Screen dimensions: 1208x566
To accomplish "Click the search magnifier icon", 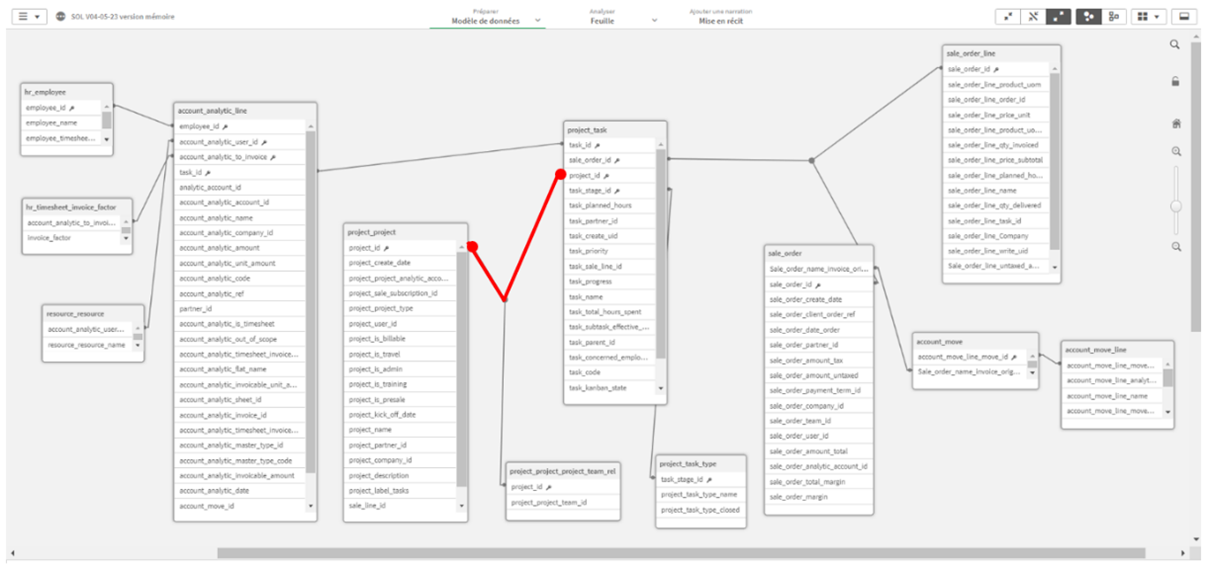I will [x=1175, y=45].
